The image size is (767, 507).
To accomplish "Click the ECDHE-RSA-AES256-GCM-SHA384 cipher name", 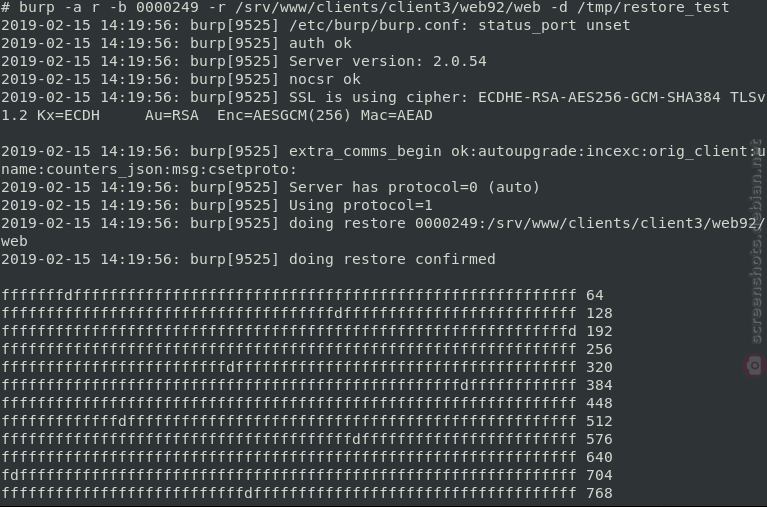I will click(x=599, y=97).
